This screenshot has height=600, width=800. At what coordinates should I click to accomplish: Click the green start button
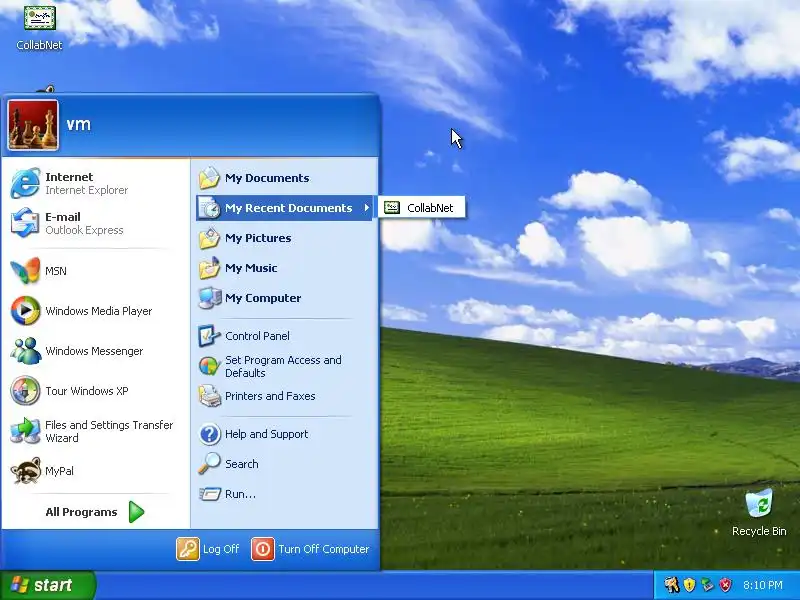coord(47,585)
